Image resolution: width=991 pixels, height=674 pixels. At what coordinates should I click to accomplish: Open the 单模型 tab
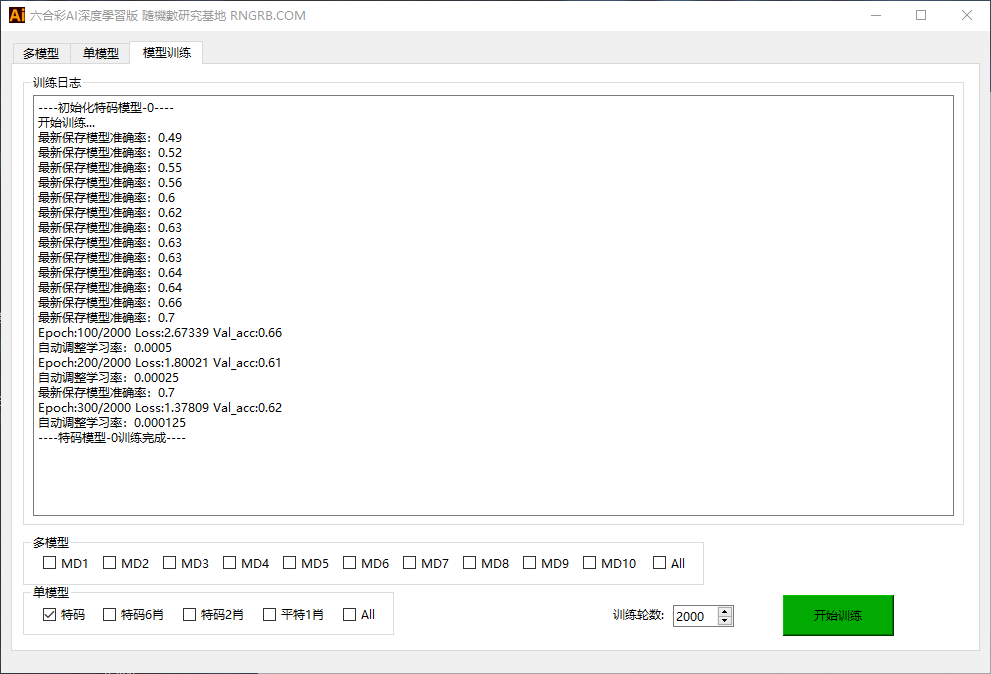click(x=100, y=53)
